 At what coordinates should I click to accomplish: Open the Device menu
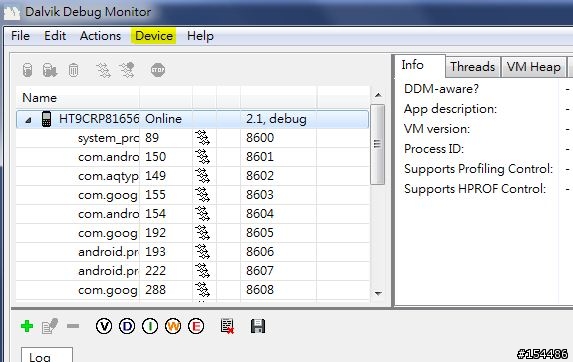tap(154, 36)
